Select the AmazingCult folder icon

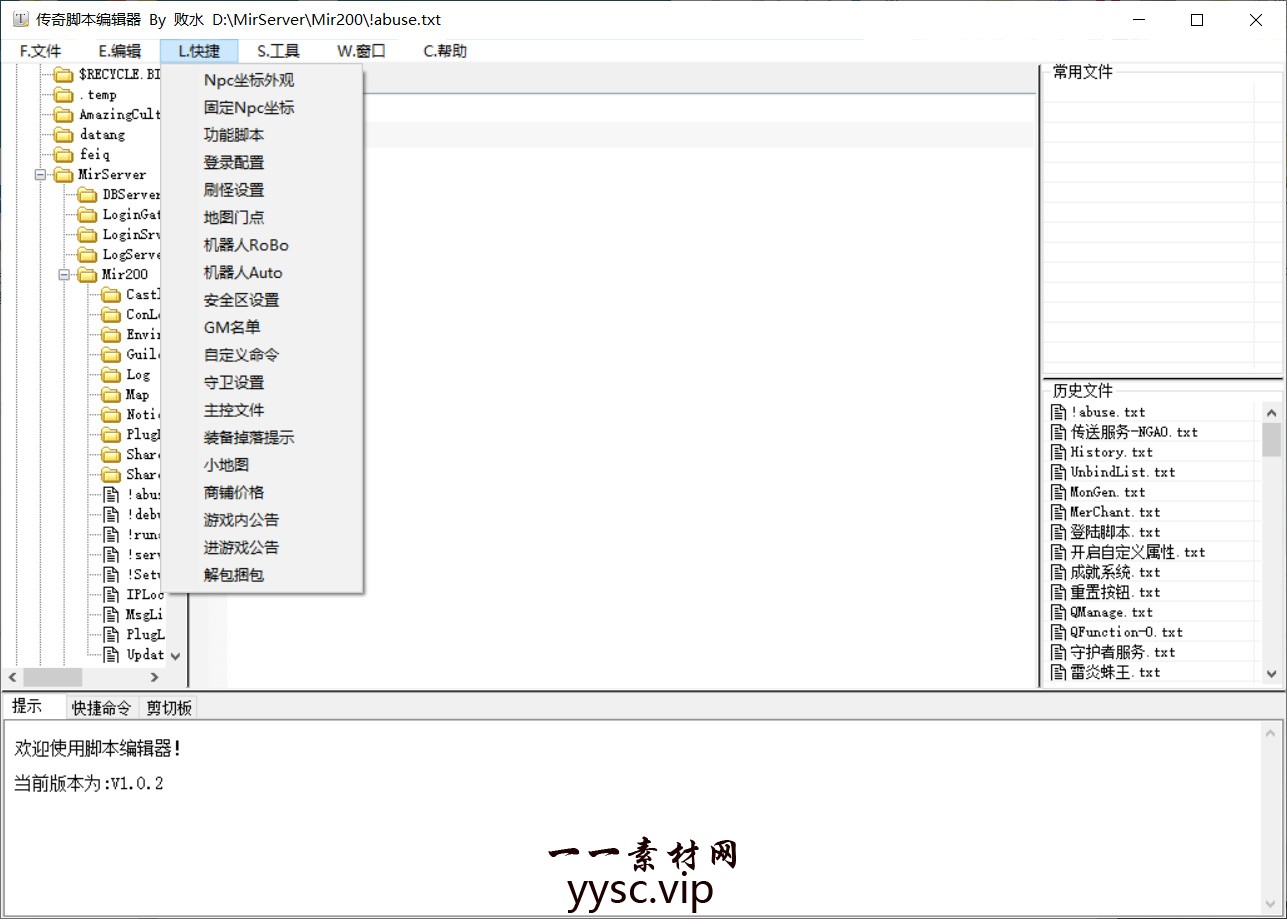pos(64,115)
